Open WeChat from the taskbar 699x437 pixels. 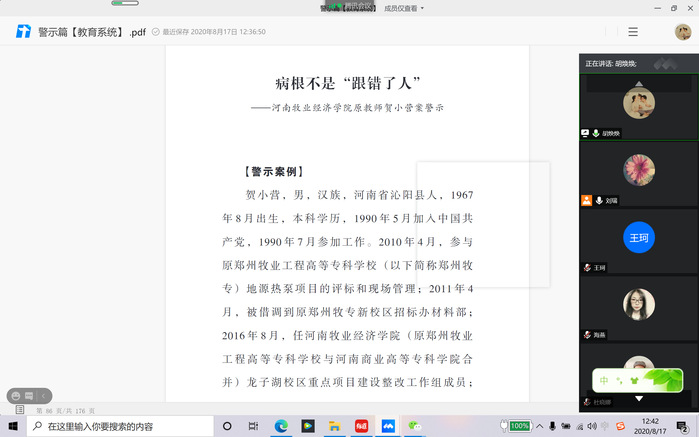tap(414, 426)
